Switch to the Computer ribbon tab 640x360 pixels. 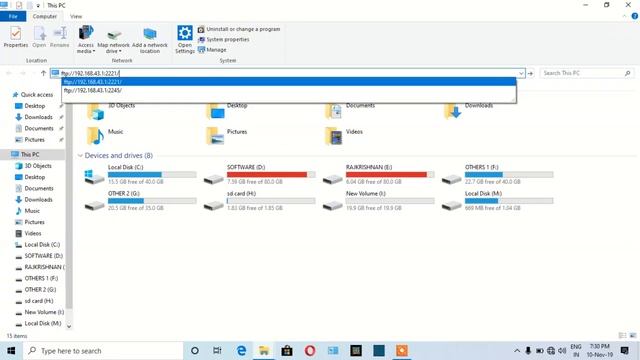pyautogui.click(x=44, y=16)
